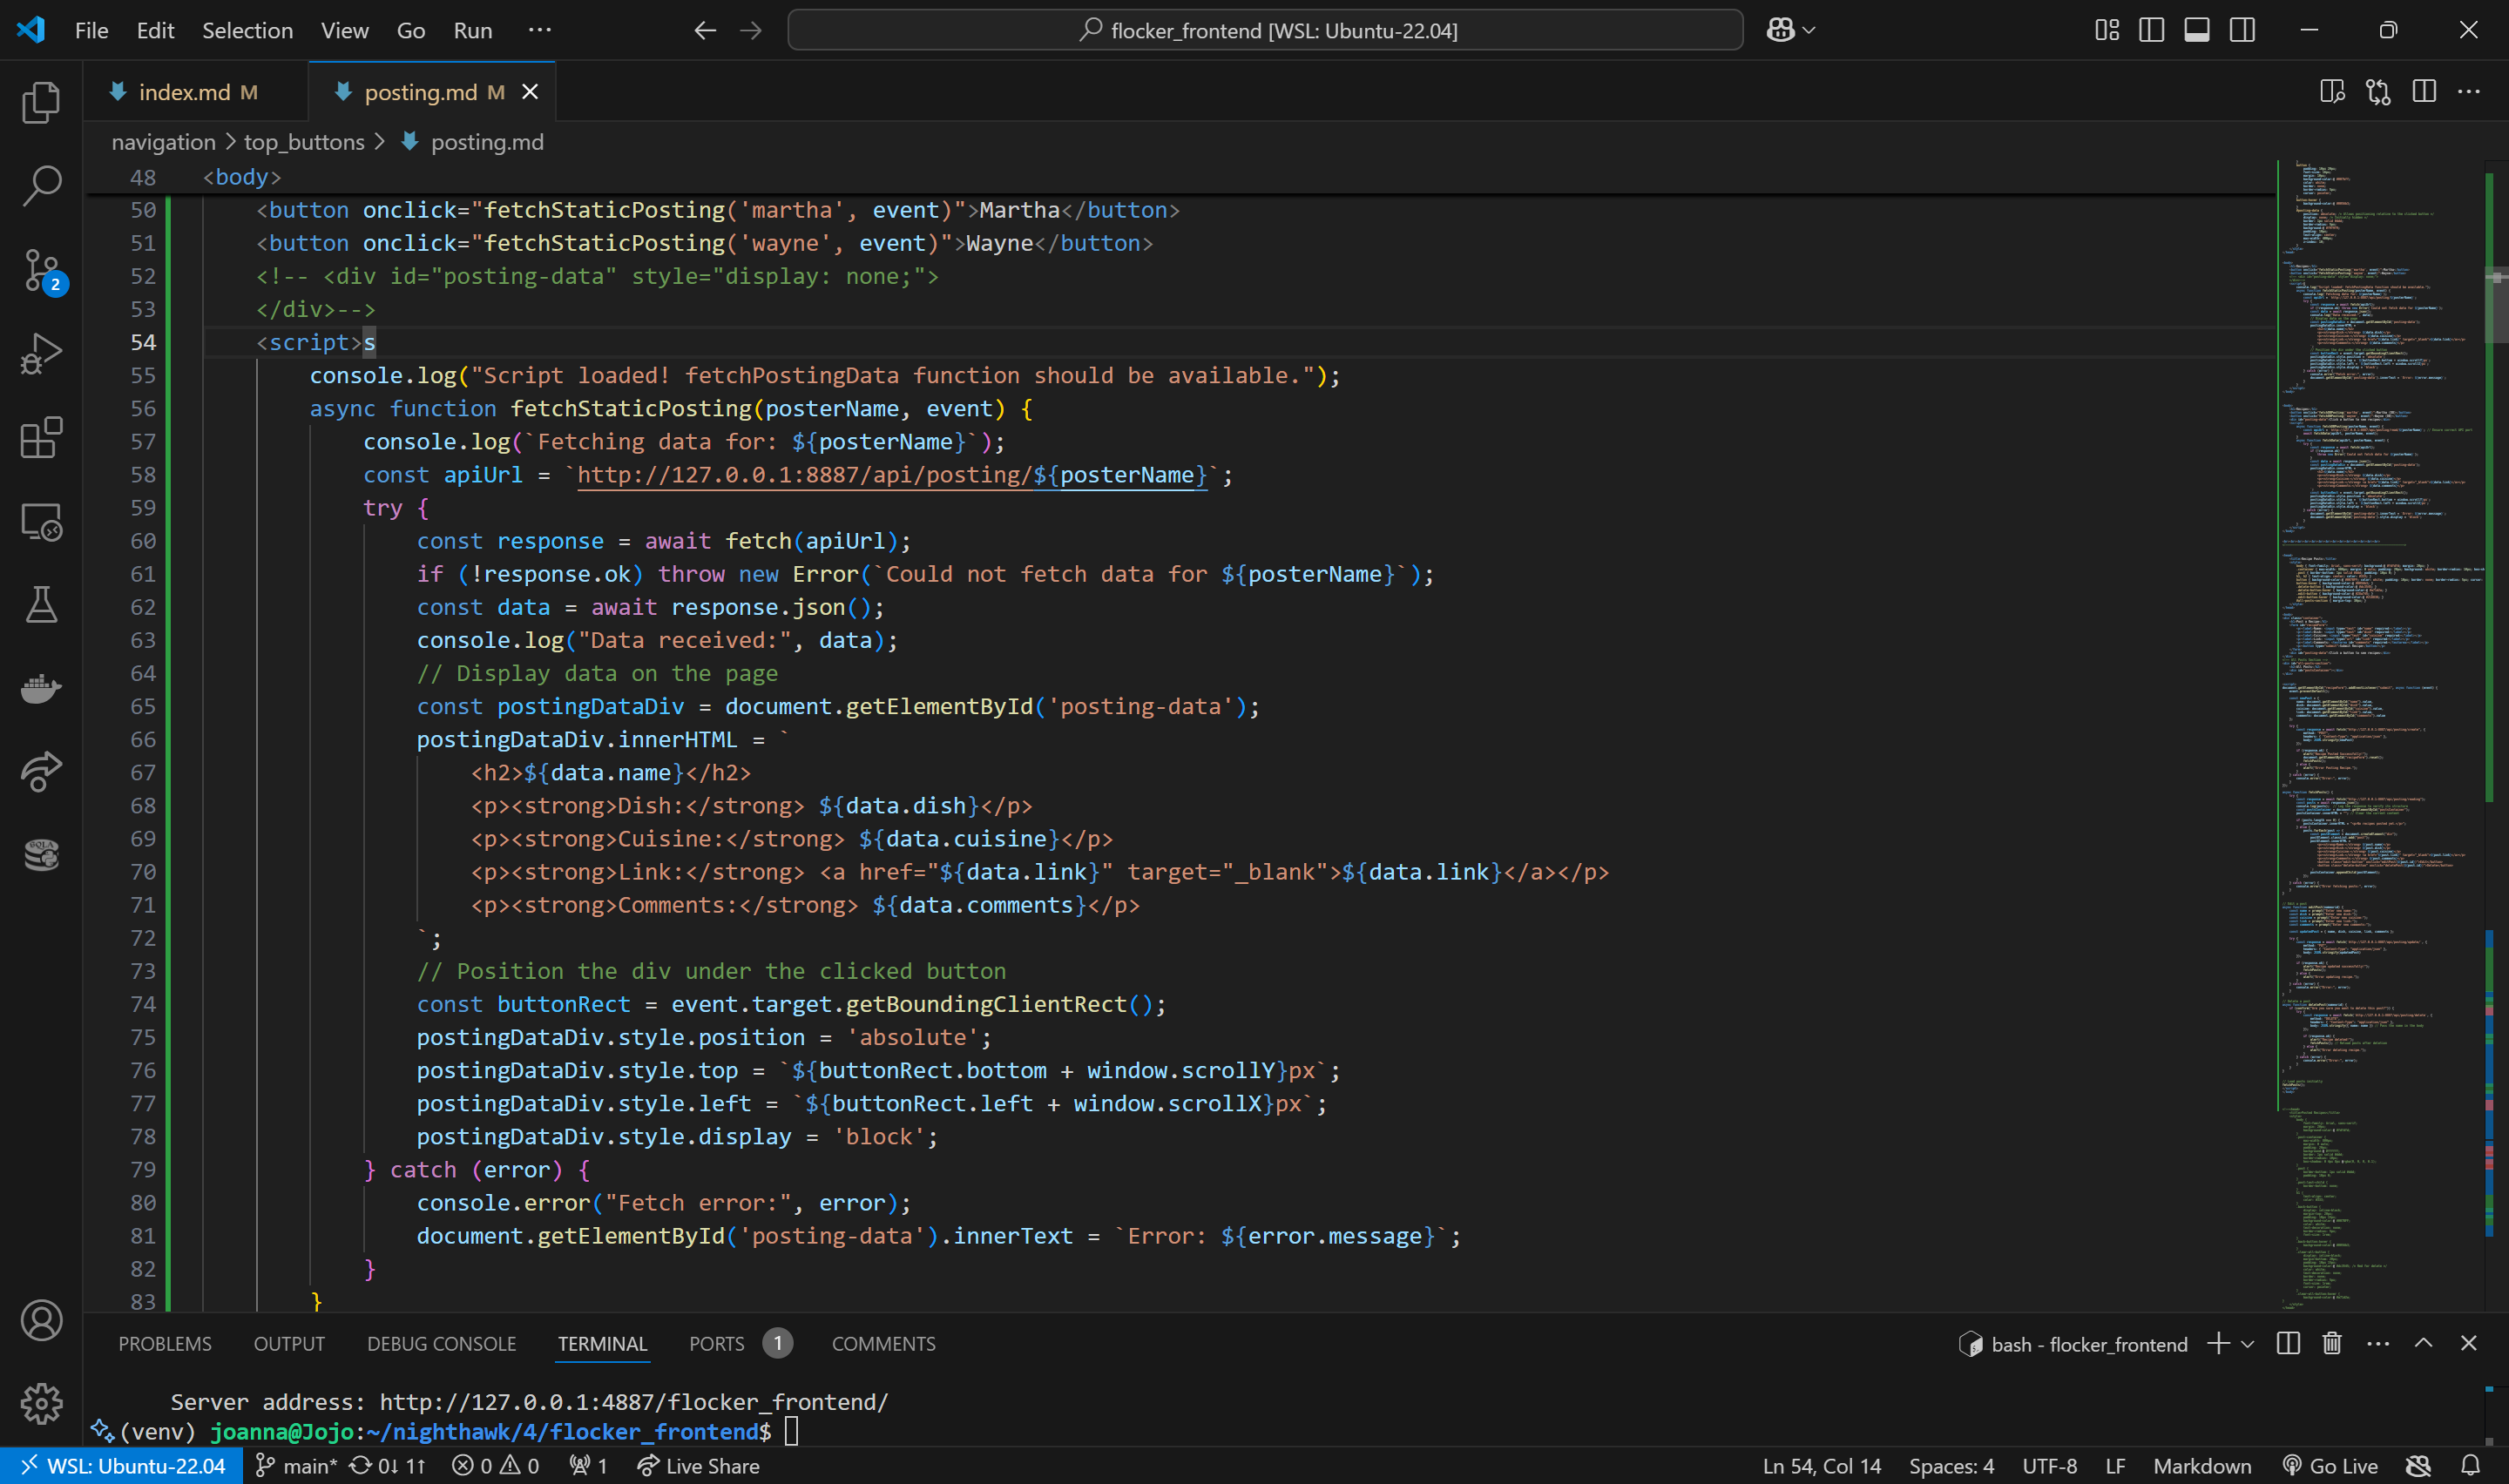Open Customize Layout

[2107, 30]
